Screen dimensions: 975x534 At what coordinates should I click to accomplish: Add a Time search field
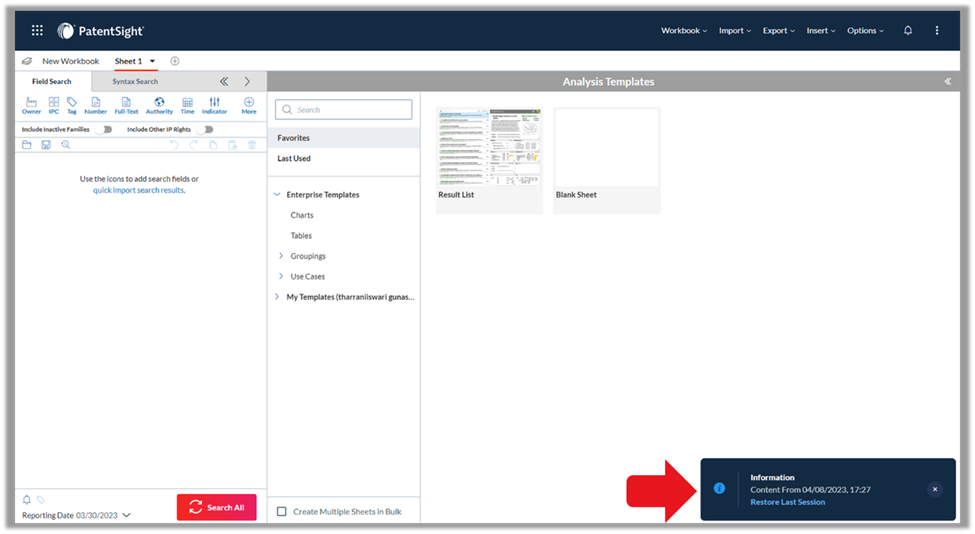[187, 105]
